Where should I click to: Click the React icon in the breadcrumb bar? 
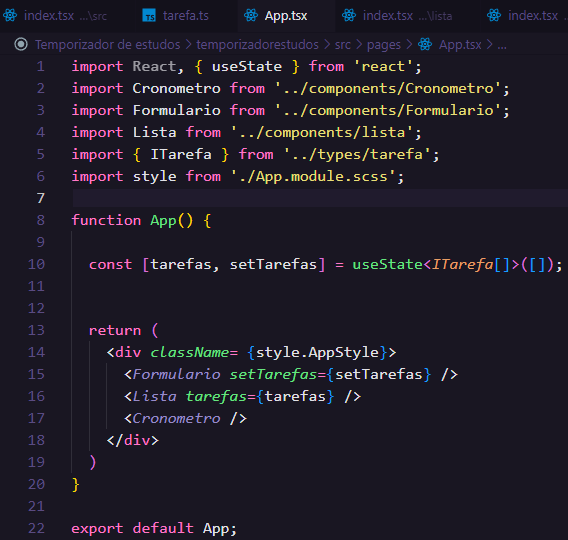pyautogui.click(x=425, y=45)
